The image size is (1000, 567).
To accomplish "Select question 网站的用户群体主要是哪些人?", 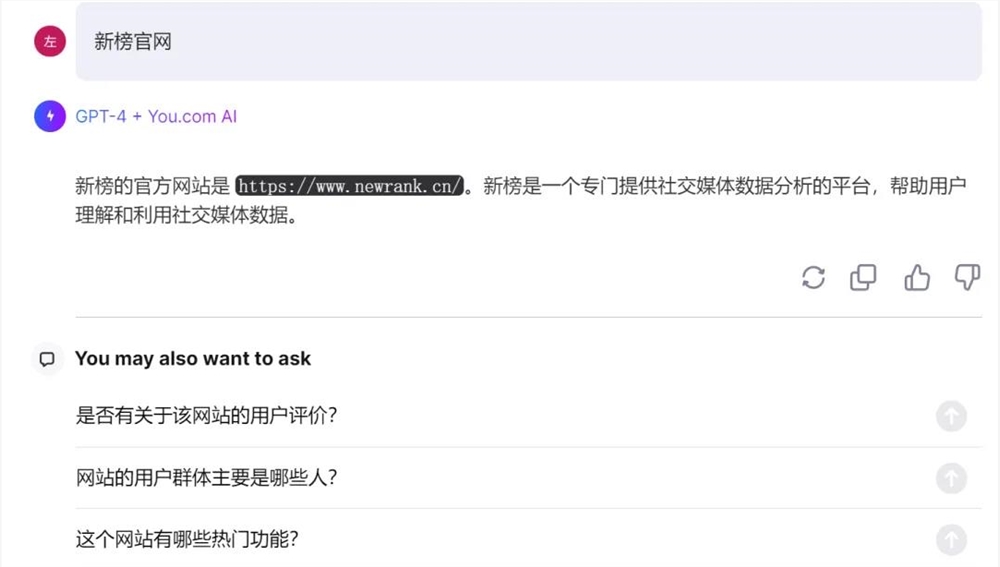I will 206,478.
